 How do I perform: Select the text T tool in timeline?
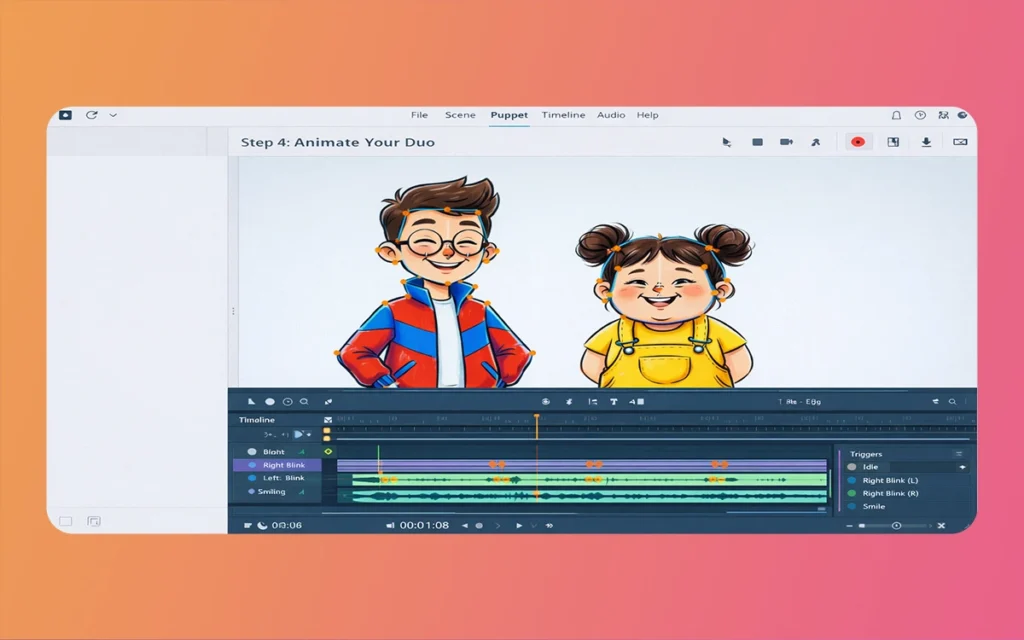(613, 401)
